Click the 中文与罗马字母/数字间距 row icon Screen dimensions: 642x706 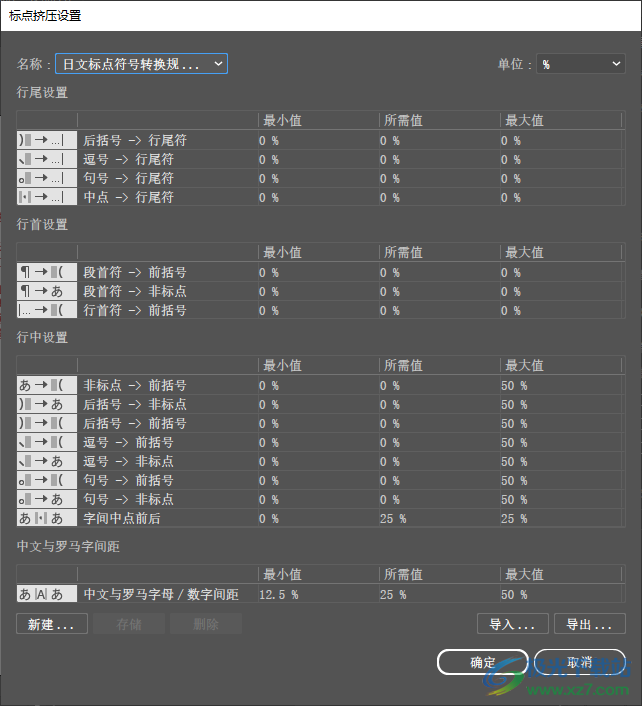point(47,594)
